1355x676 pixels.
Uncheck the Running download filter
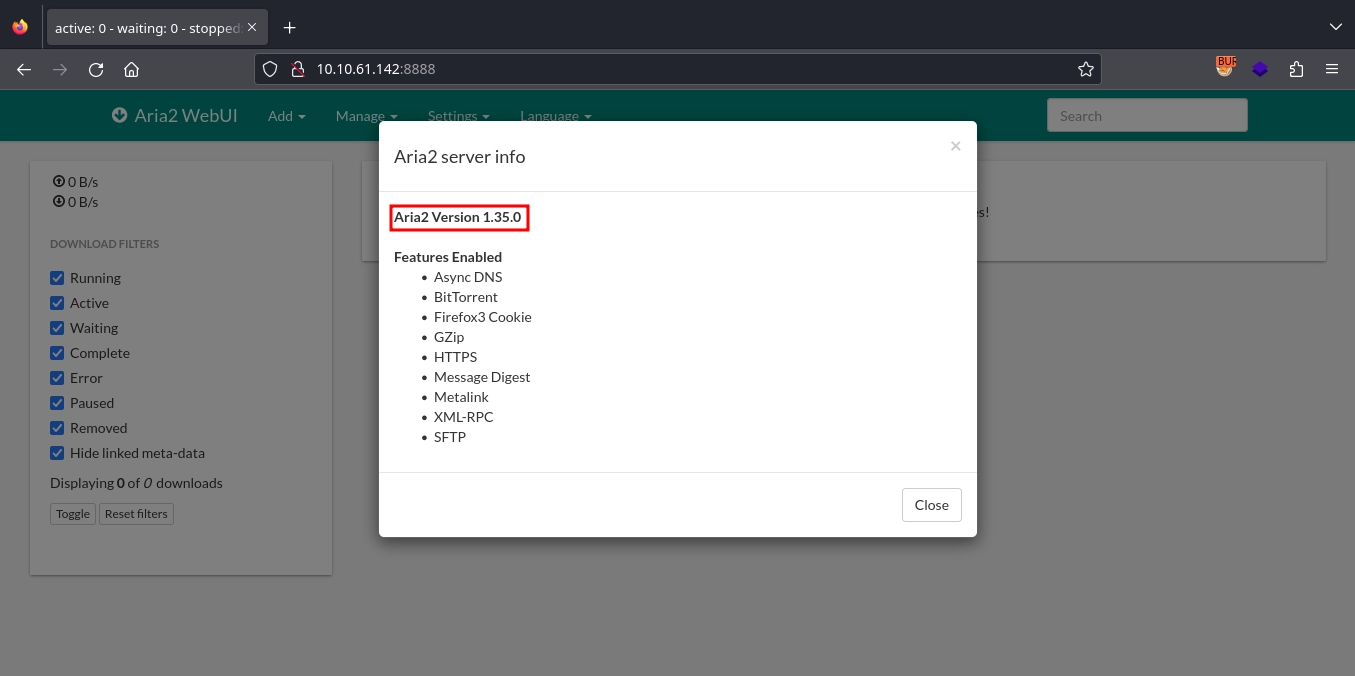(x=58, y=278)
